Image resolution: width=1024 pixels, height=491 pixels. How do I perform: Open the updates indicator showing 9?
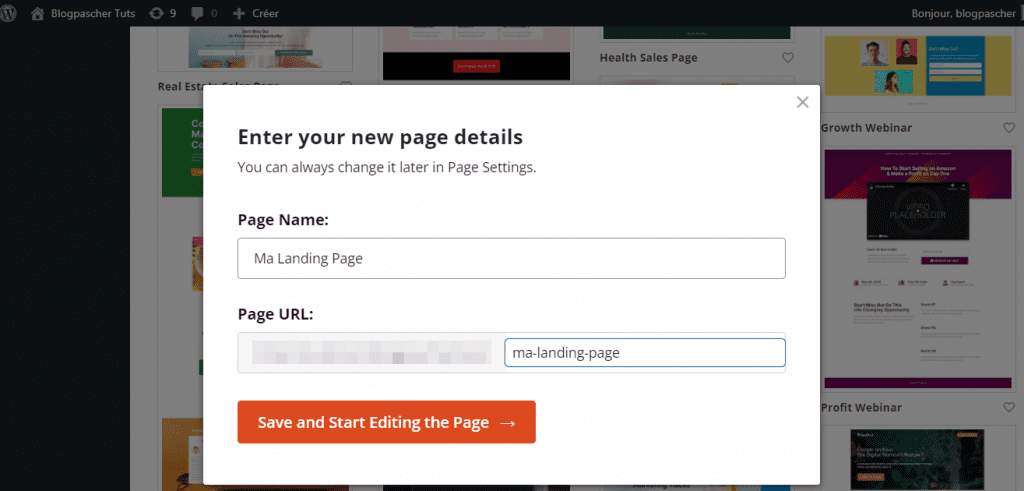click(163, 12)
